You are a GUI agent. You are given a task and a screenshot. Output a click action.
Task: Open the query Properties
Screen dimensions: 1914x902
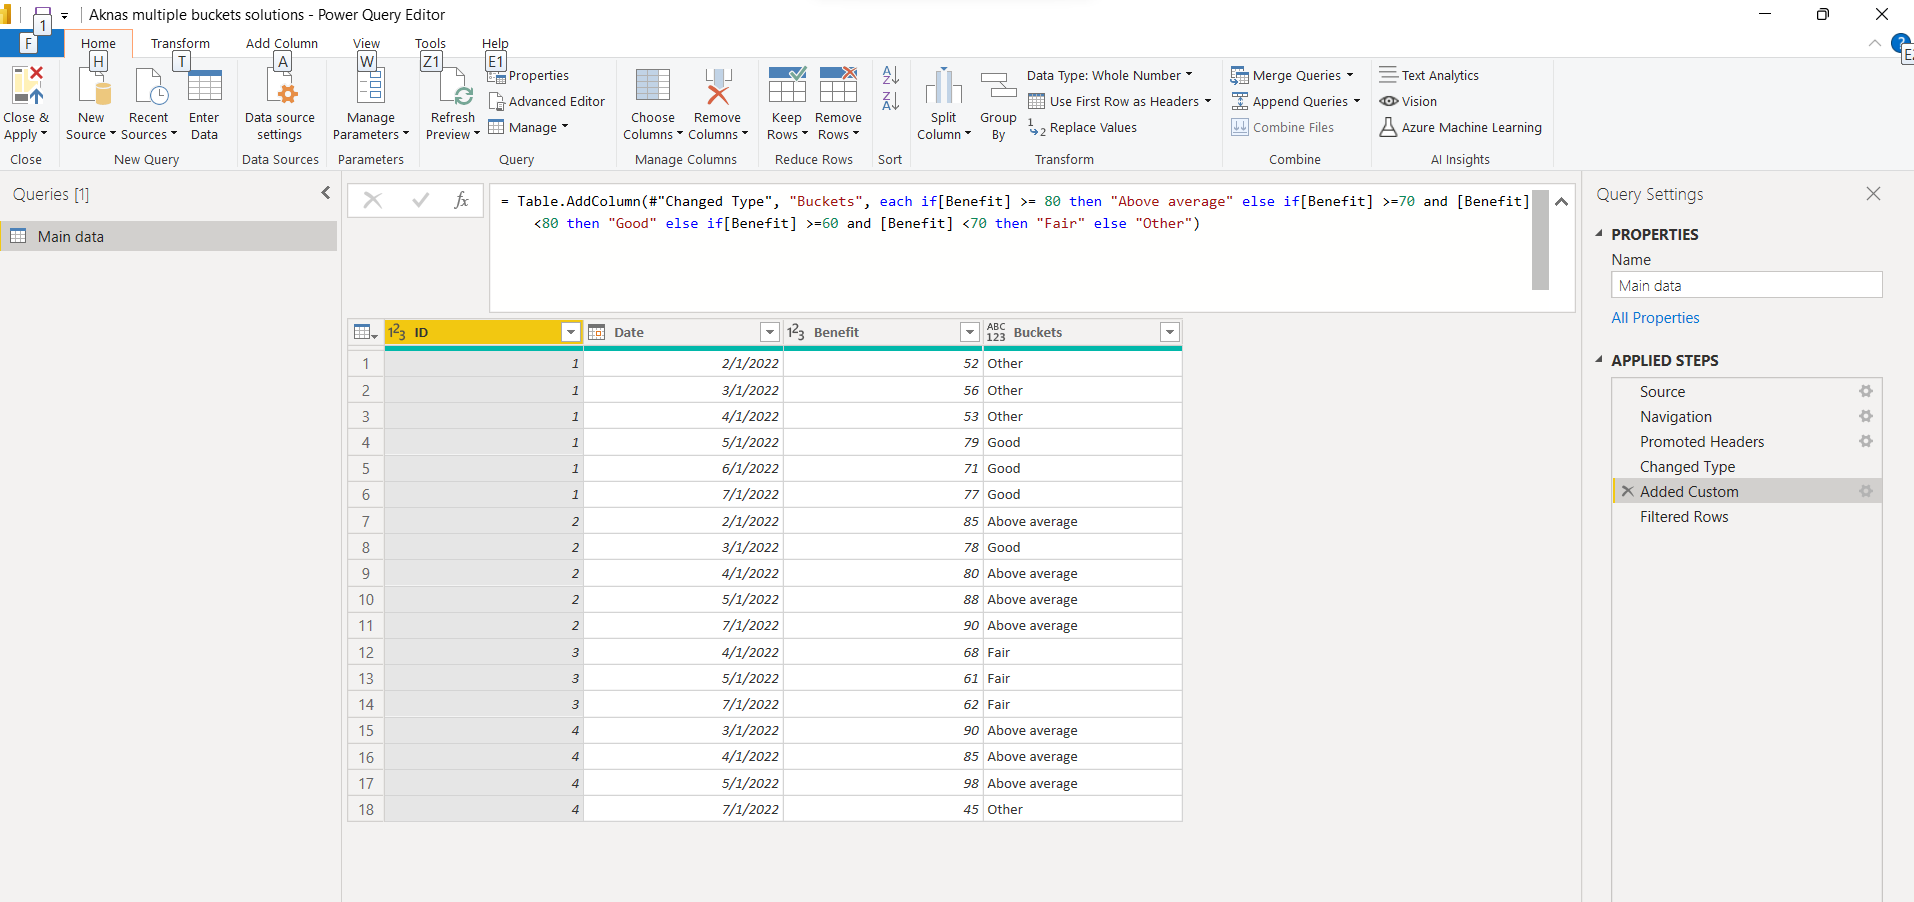pos(528,75)
